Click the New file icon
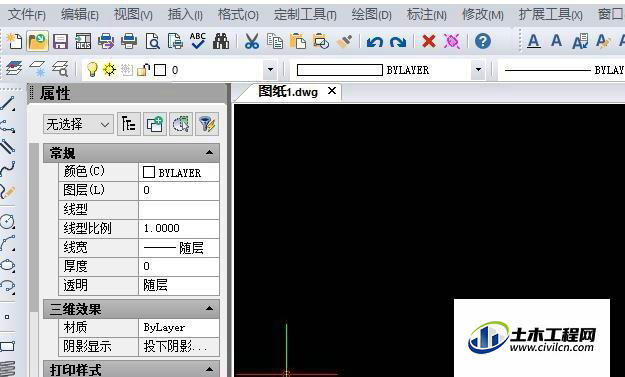Image resolution: width=625 pixels, height=377 pixels. (14, 41)
